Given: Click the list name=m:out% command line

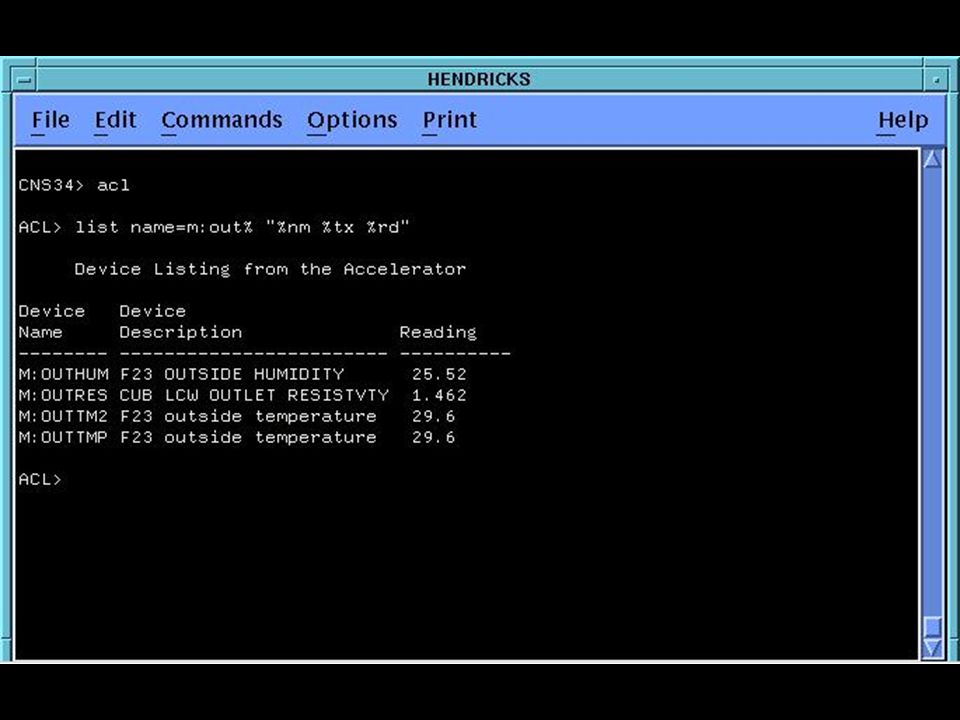Looking at the screenshot, I should [x=214, y=227].
